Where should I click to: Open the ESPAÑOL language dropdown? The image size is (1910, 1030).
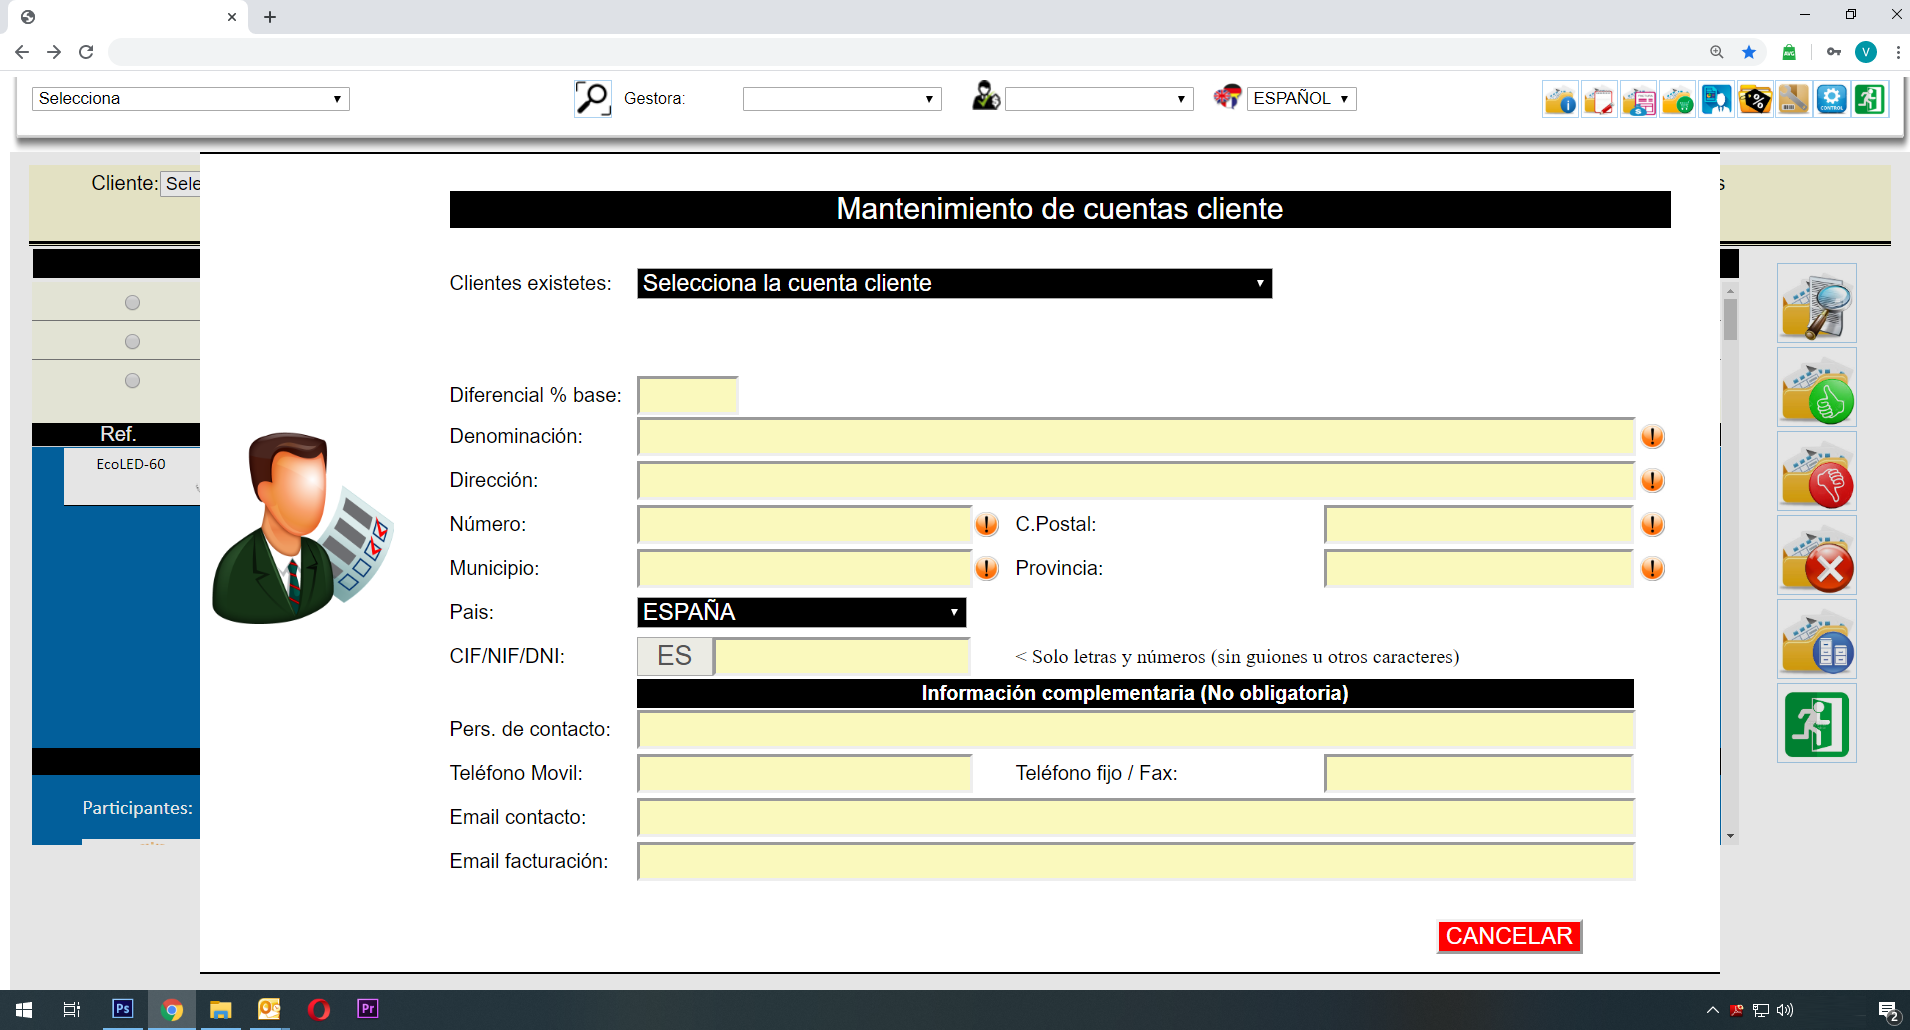(1301, 98)
